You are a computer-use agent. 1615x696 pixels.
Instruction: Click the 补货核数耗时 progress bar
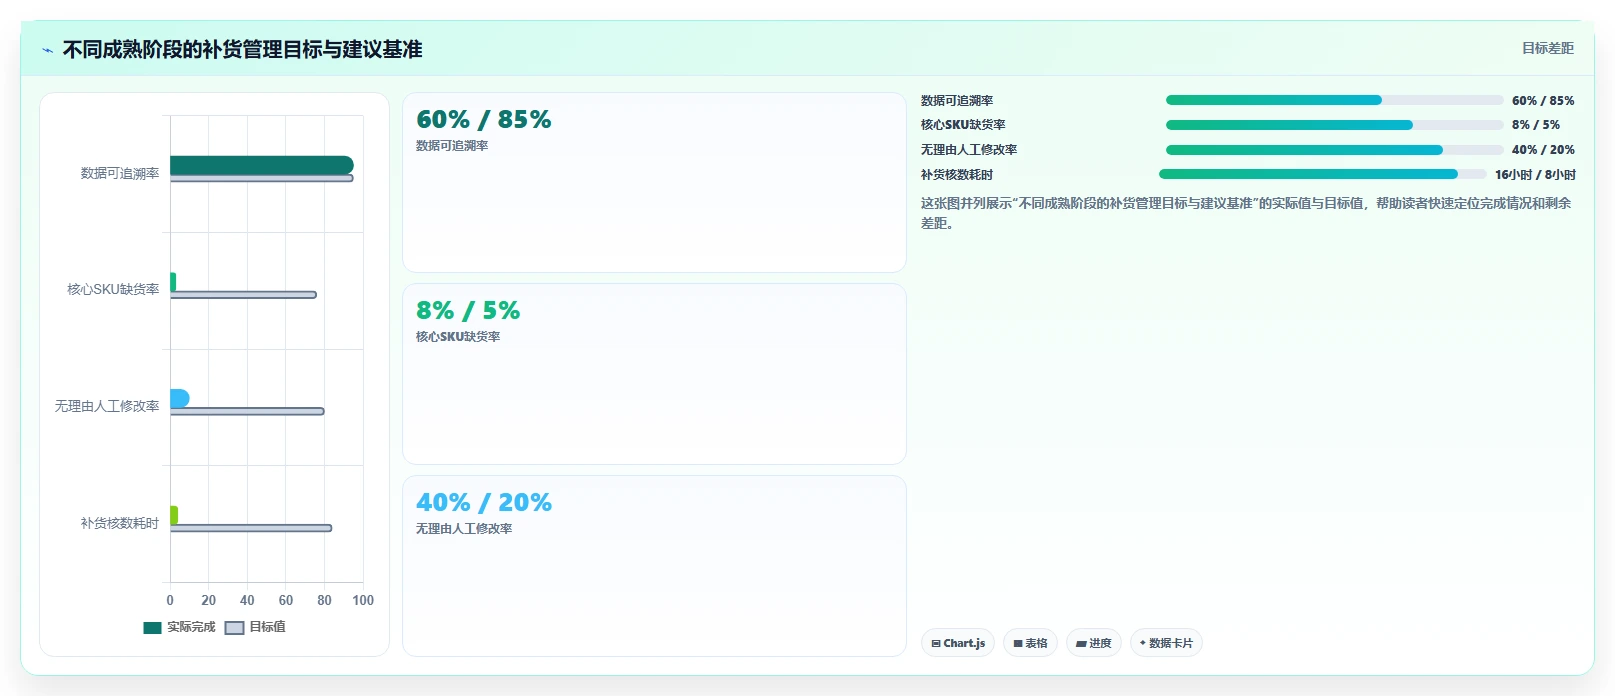(x=1322, y=174)
